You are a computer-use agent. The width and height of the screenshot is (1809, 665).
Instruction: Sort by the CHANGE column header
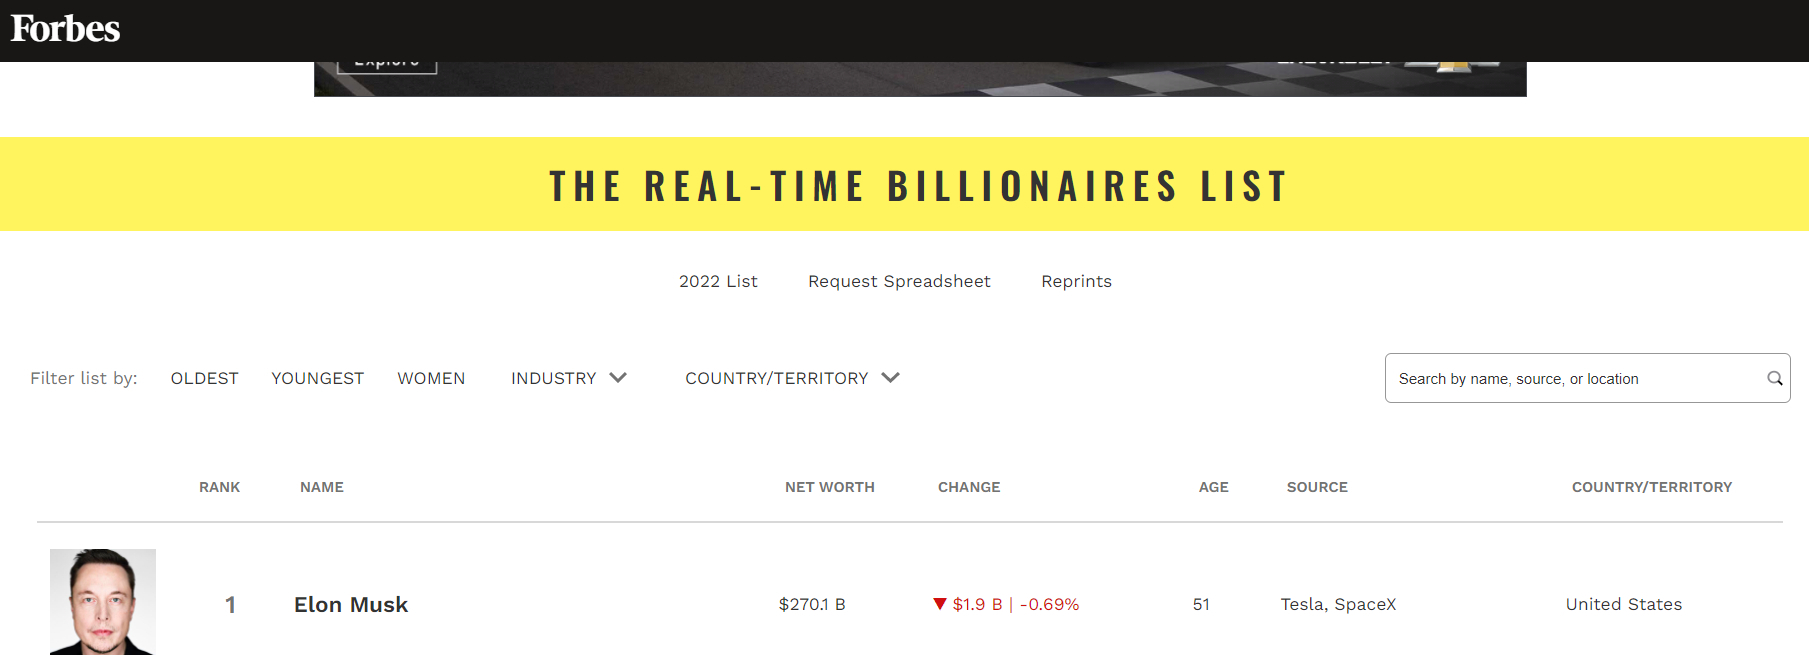tap(969, 487)
